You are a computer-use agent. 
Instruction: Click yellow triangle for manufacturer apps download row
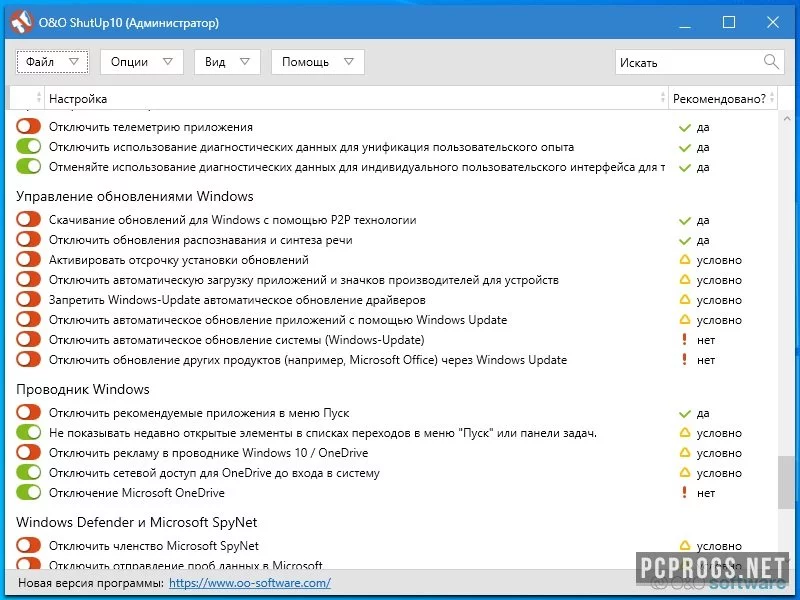(x=685, y=280)
